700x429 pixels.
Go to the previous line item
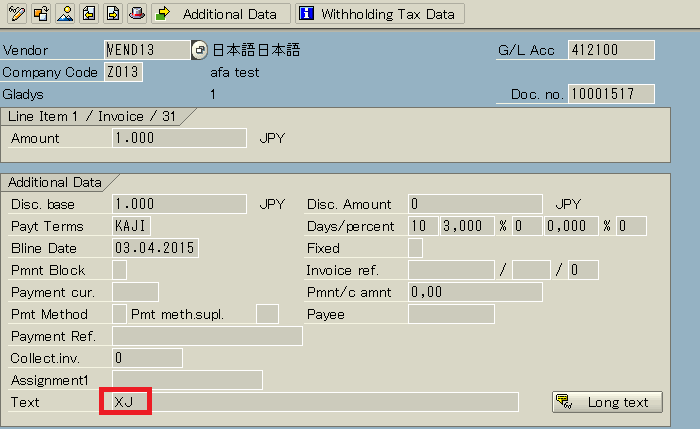pos(89,13)
